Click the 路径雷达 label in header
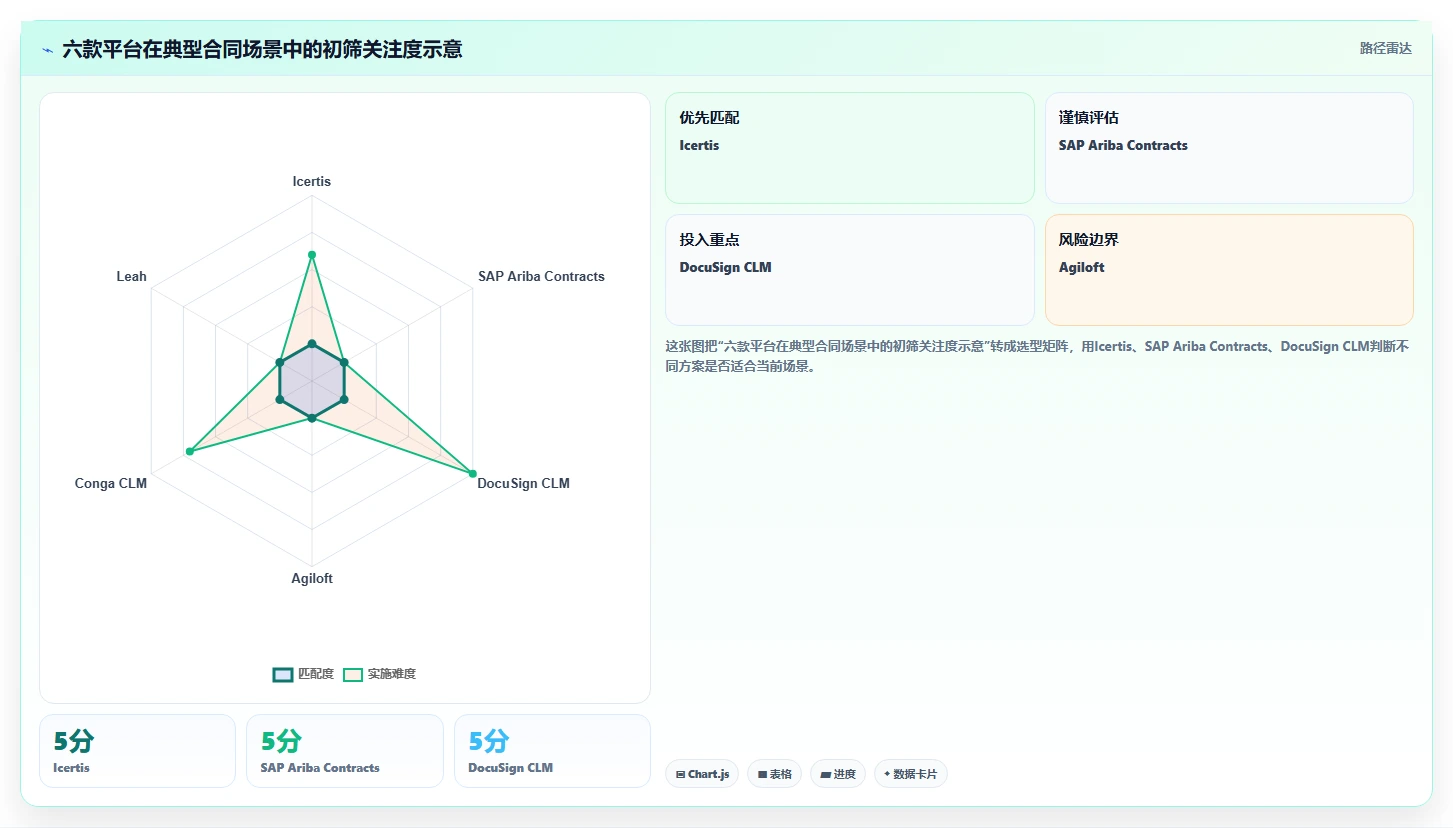 pyautogui.click(x=1385, y=48)
